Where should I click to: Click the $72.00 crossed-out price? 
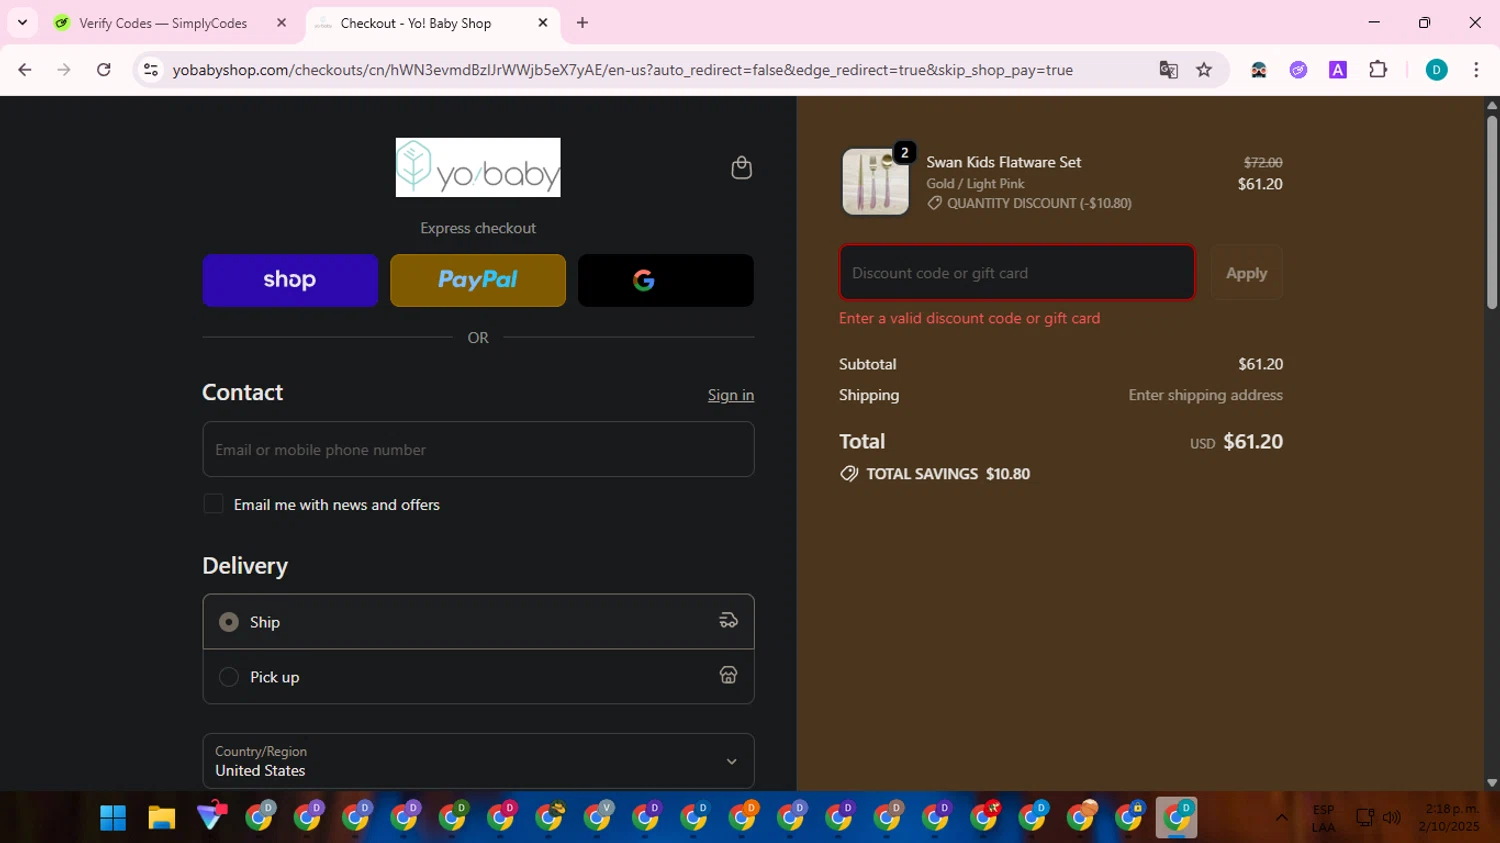tap(1263, 162)
